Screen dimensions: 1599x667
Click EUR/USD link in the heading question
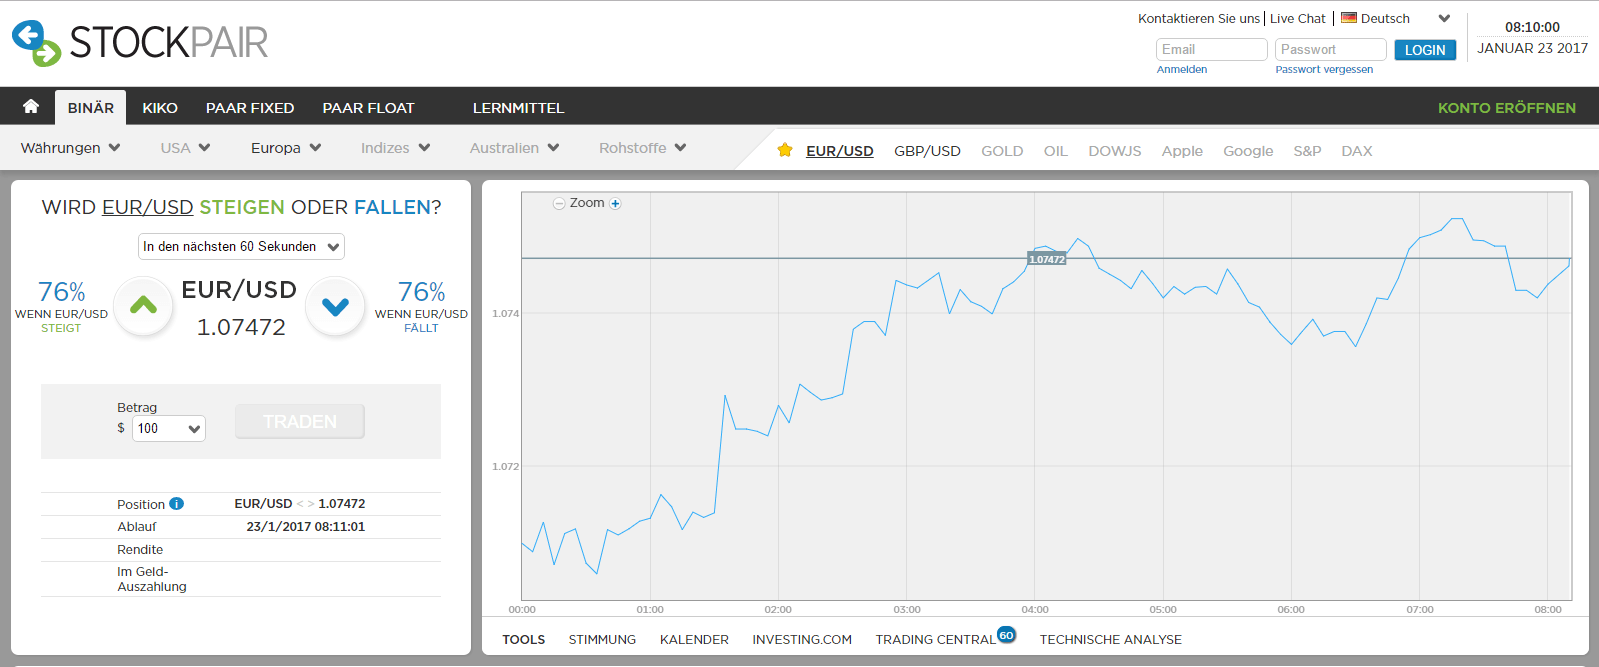(147, 207)
